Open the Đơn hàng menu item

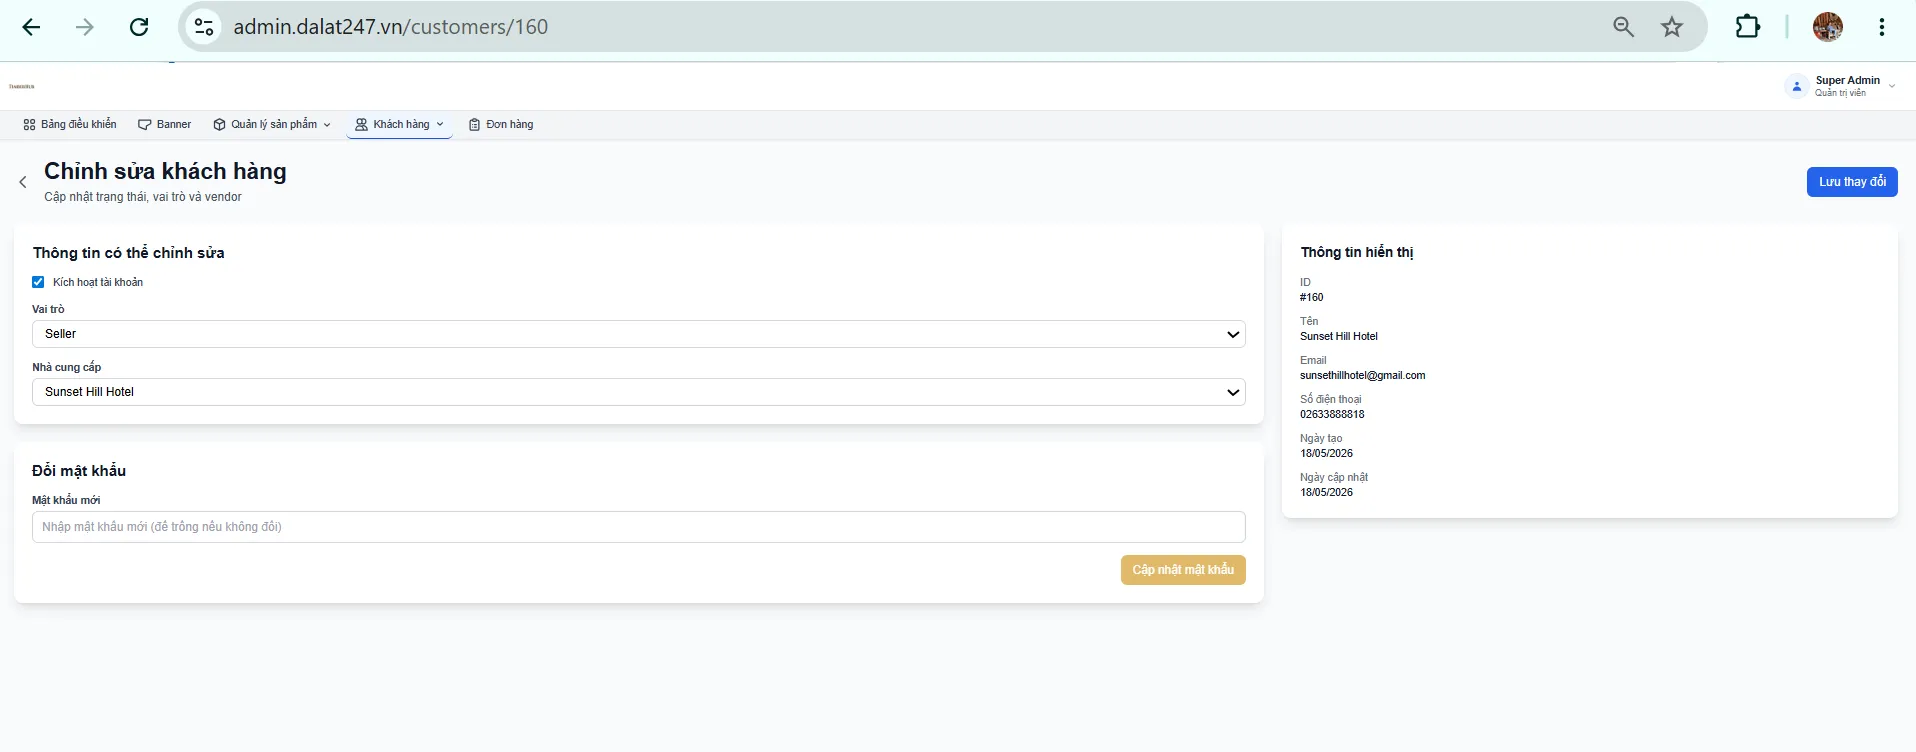pyautogui.click(x=501, y=125)
